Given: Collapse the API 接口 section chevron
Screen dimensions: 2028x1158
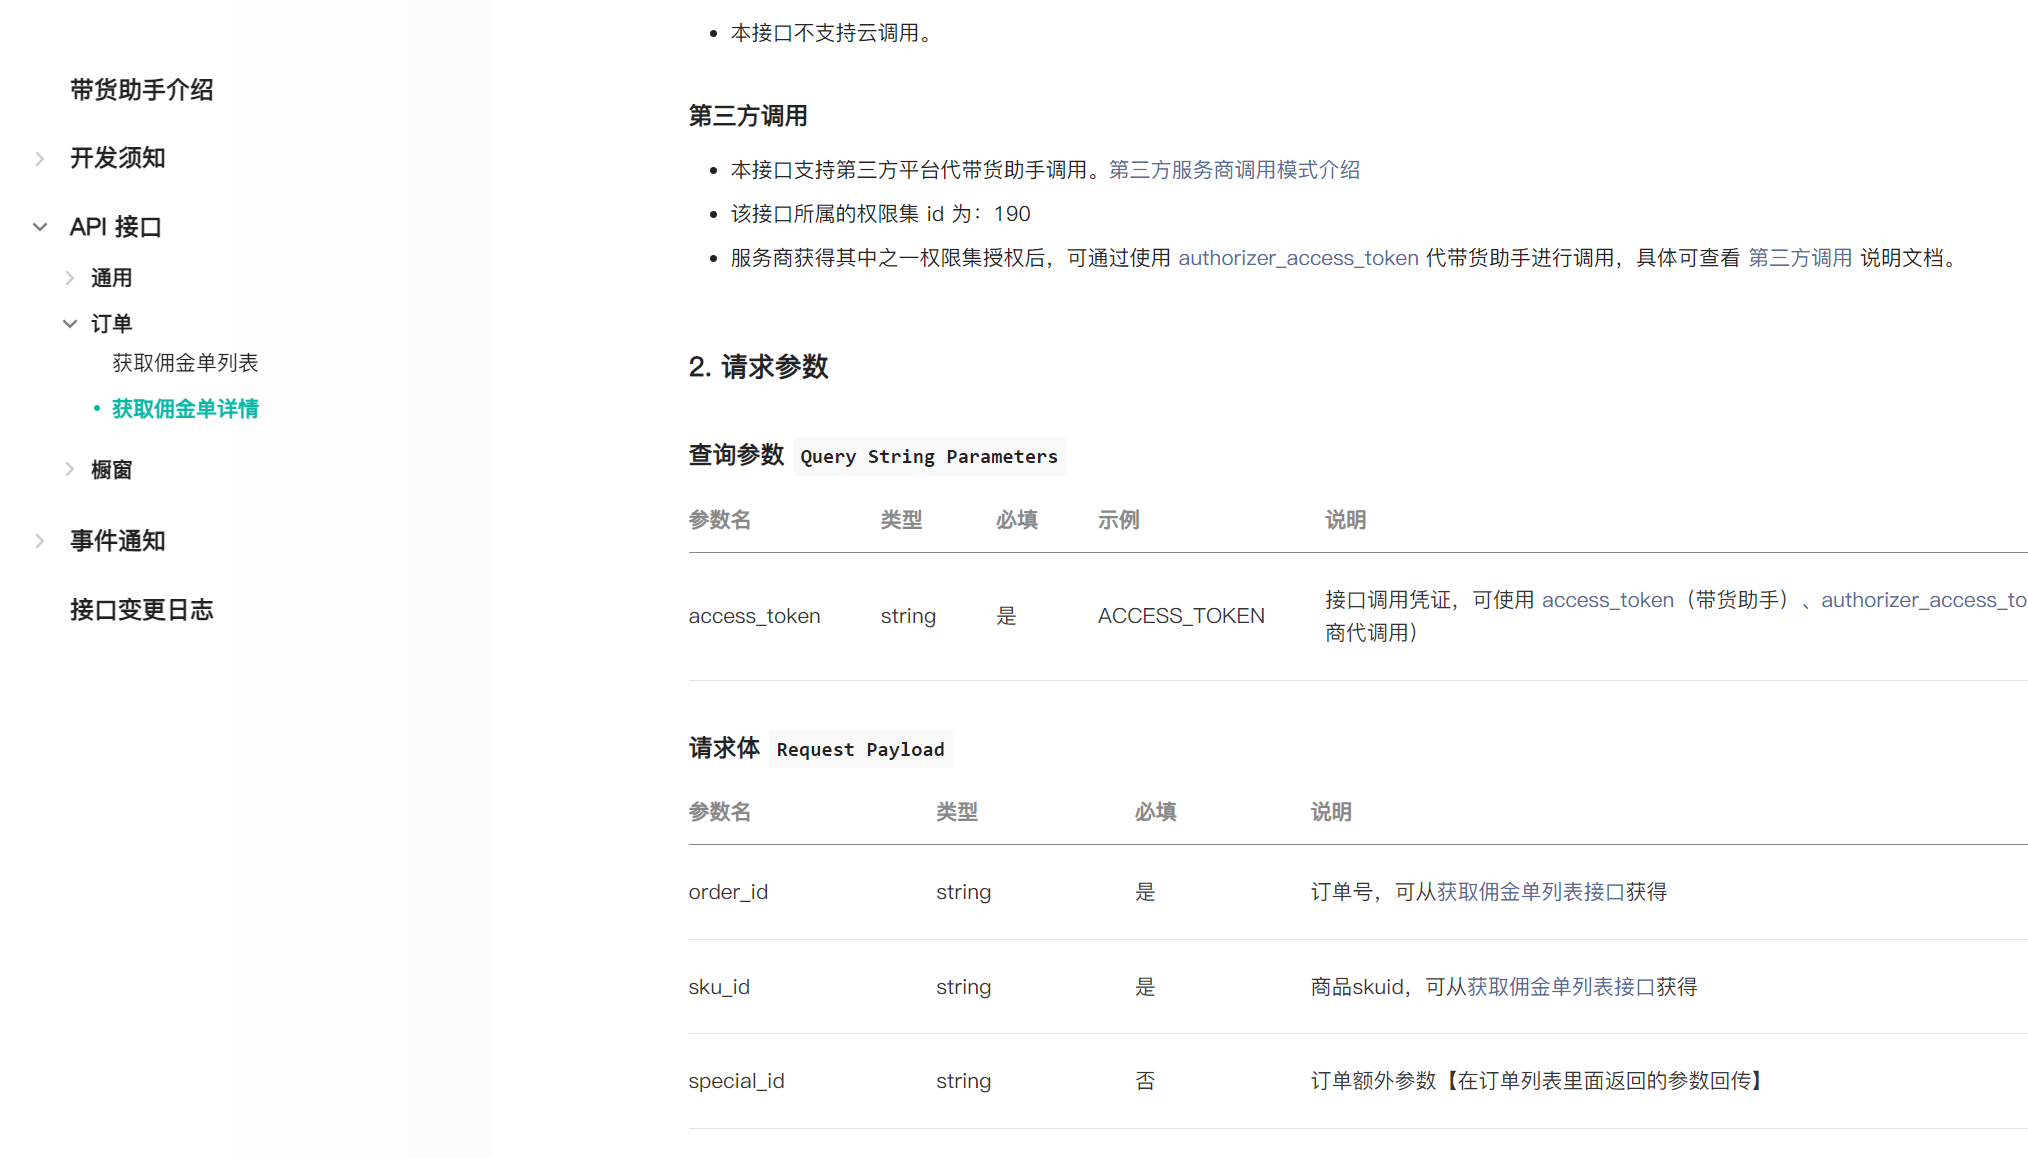Looking at the screenshot, I should point(40,227).
